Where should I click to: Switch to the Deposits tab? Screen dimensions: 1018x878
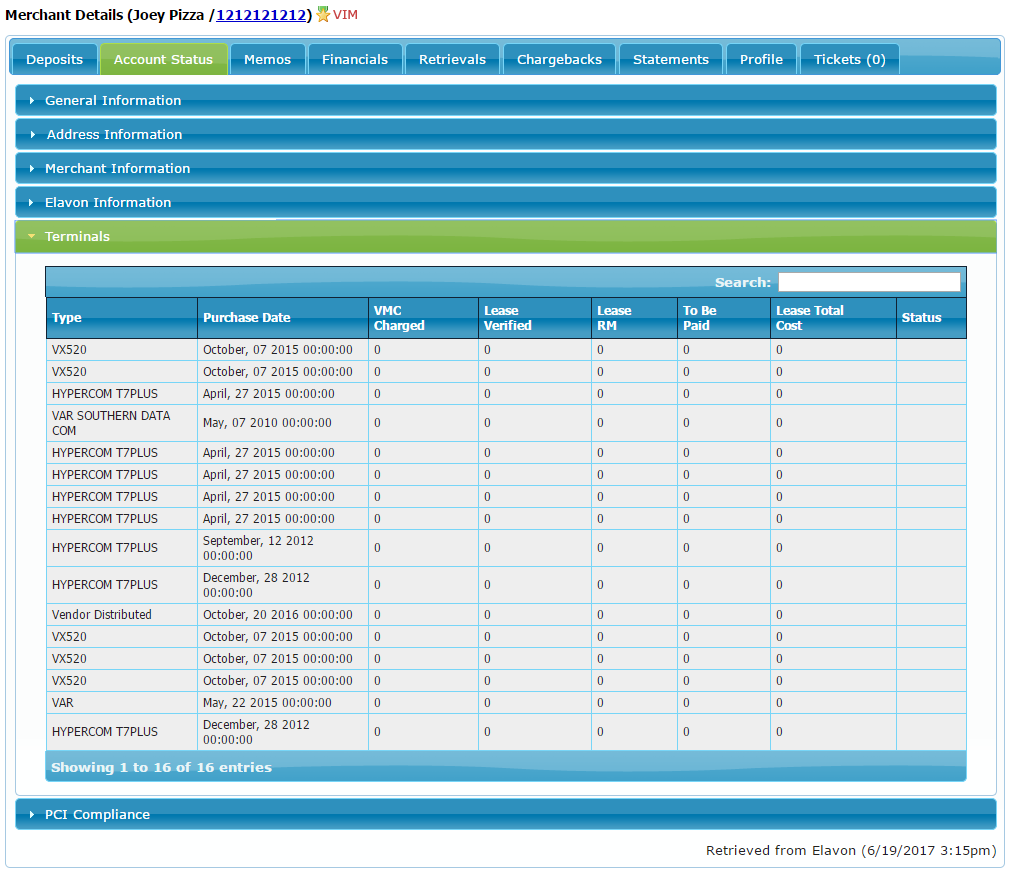pyautogui.click(x=55, y=59)
